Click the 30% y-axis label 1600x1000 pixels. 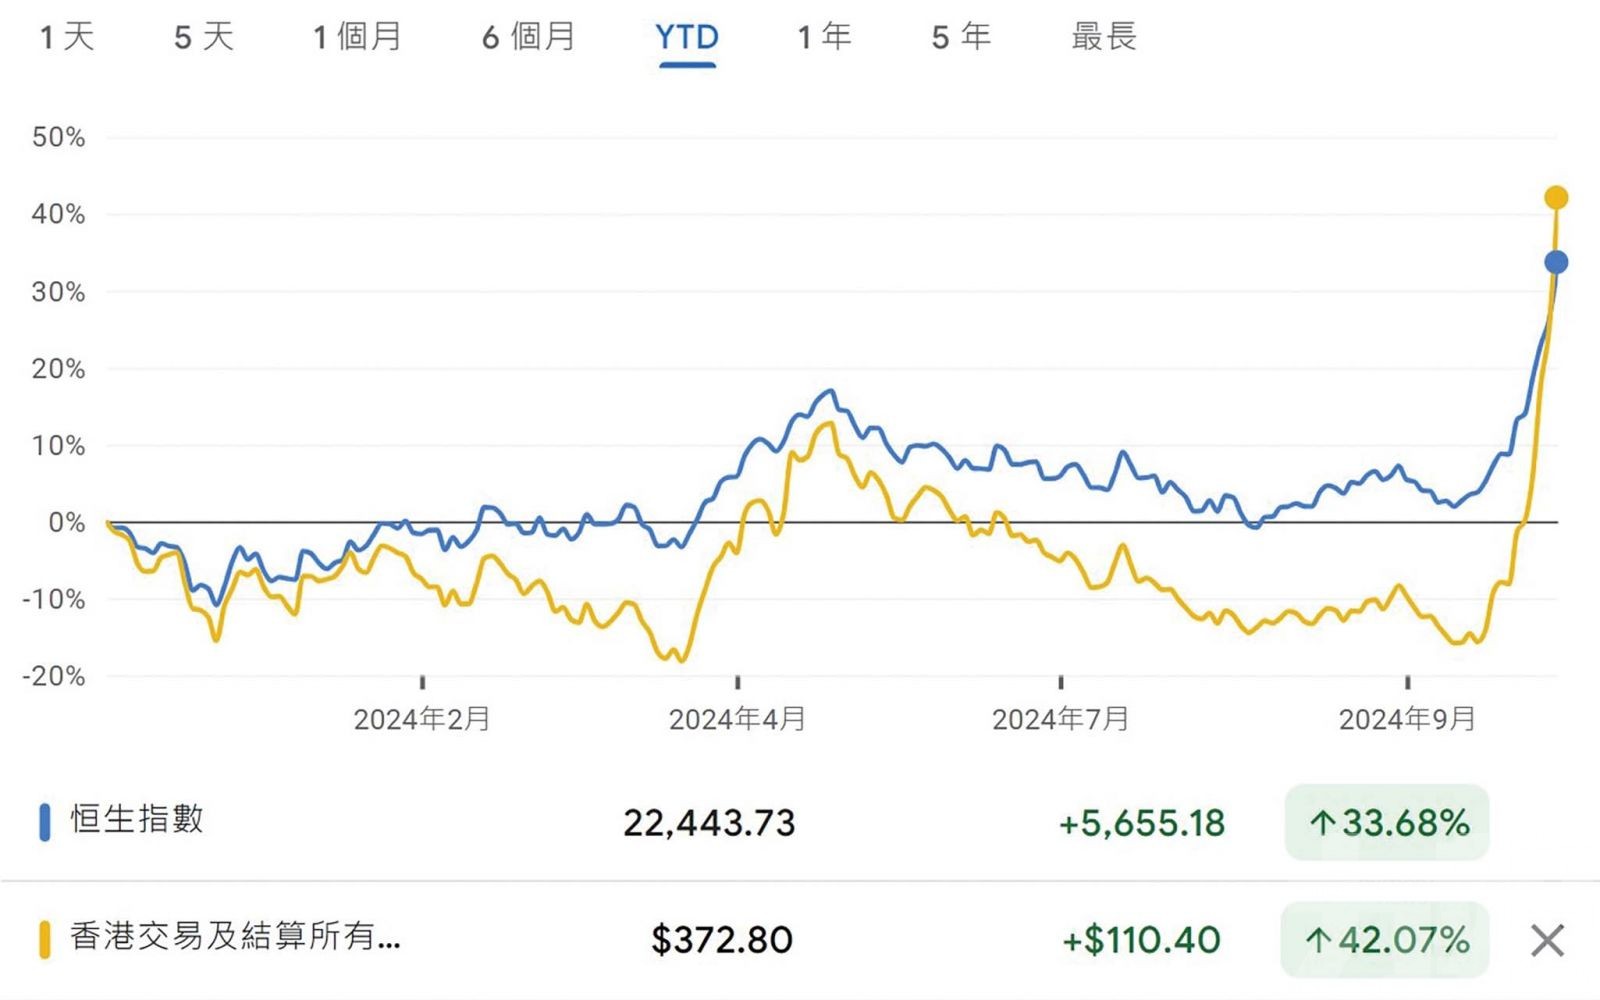point(58,292)
